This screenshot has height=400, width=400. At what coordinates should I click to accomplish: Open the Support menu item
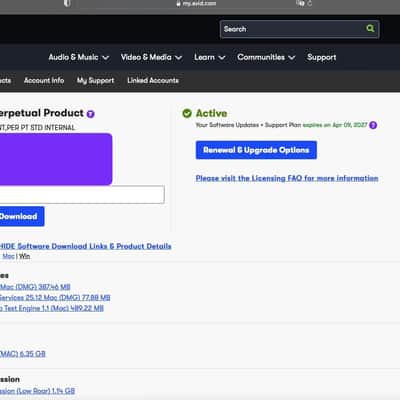(x=322, y=57)
